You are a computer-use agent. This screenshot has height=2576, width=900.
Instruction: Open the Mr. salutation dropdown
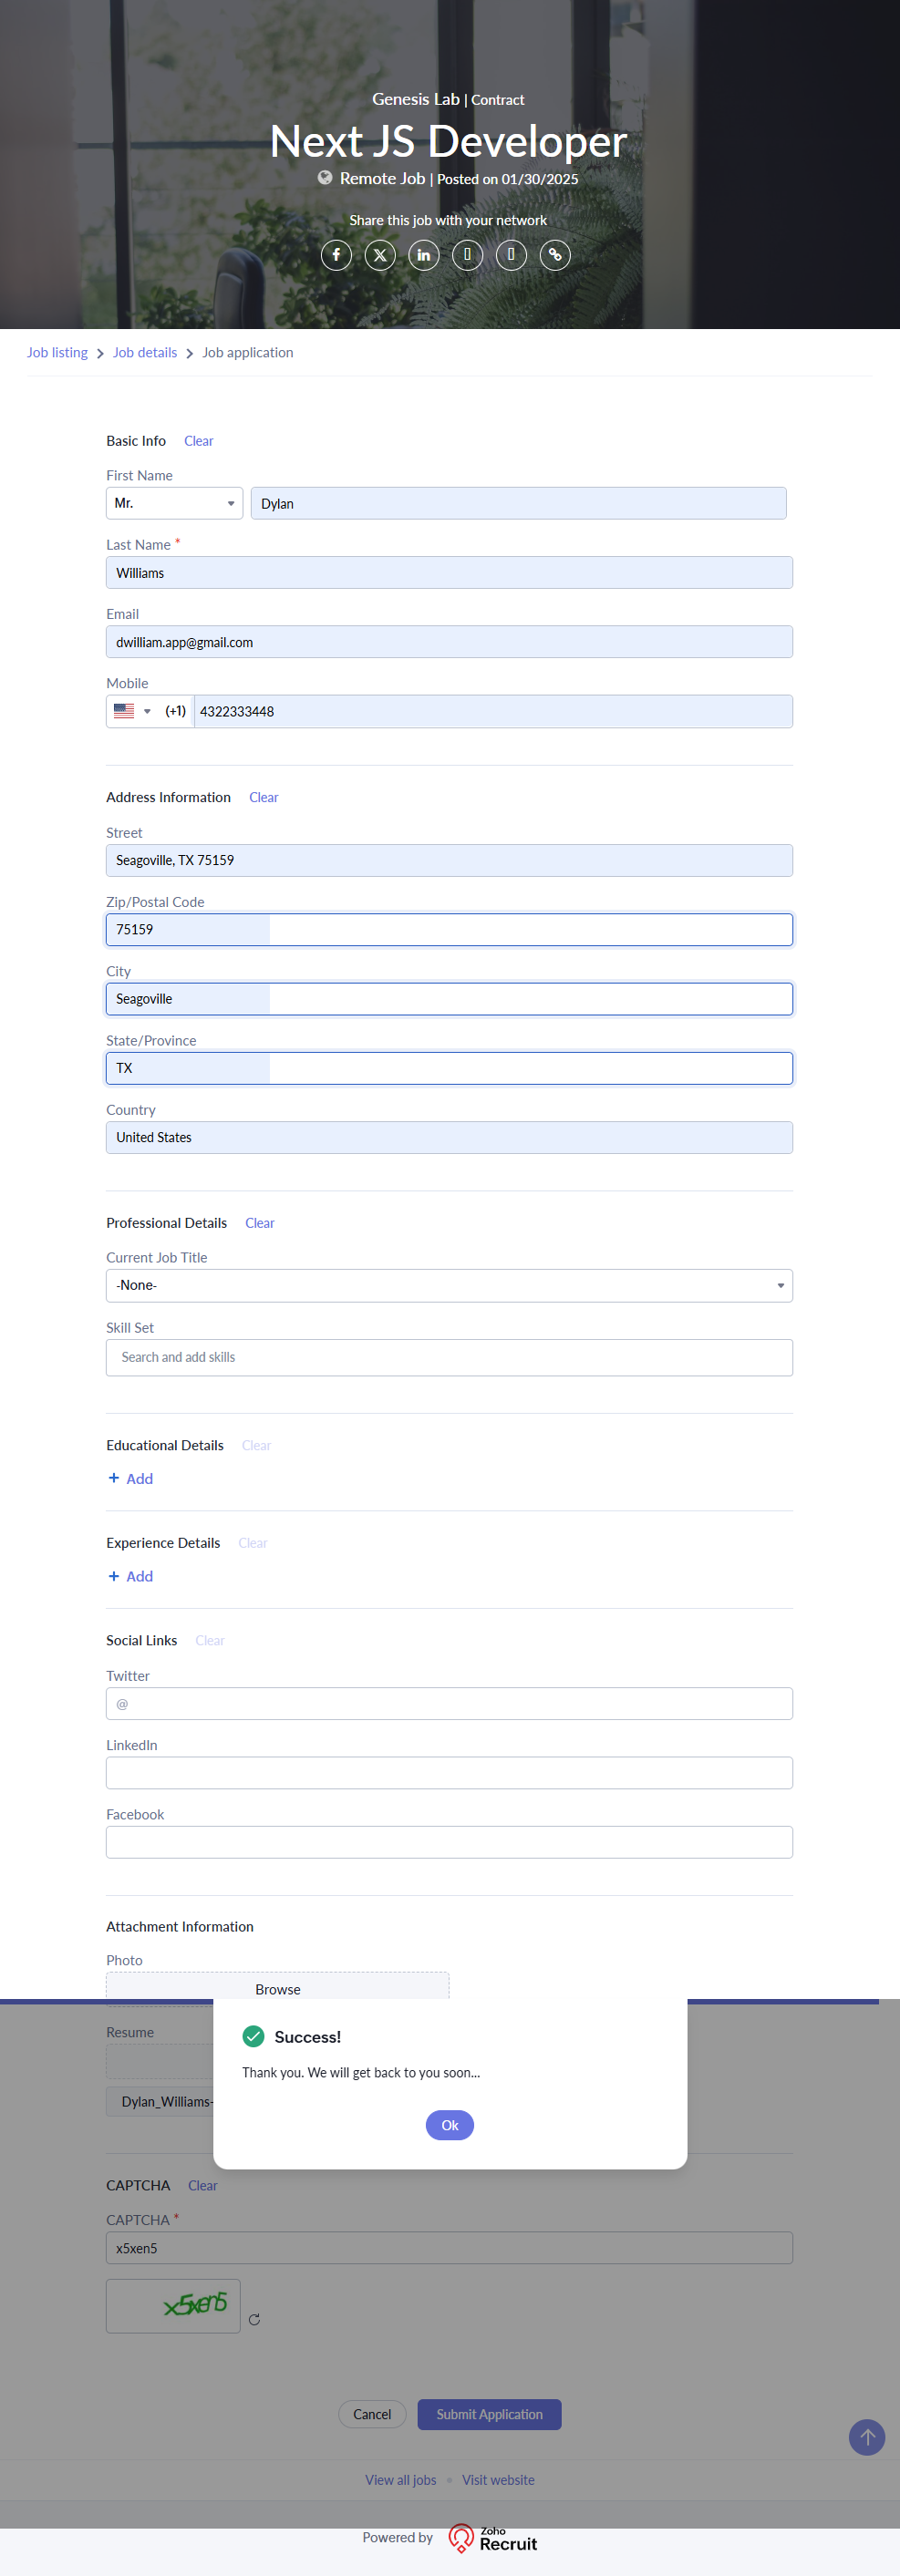click(174, 503)
